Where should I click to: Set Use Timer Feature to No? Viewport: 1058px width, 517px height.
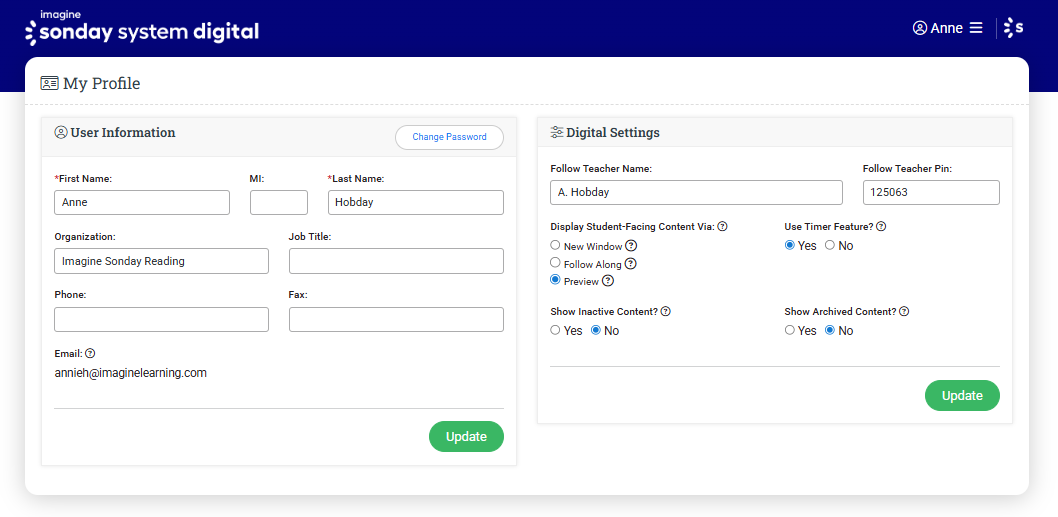tap(830, 245)
